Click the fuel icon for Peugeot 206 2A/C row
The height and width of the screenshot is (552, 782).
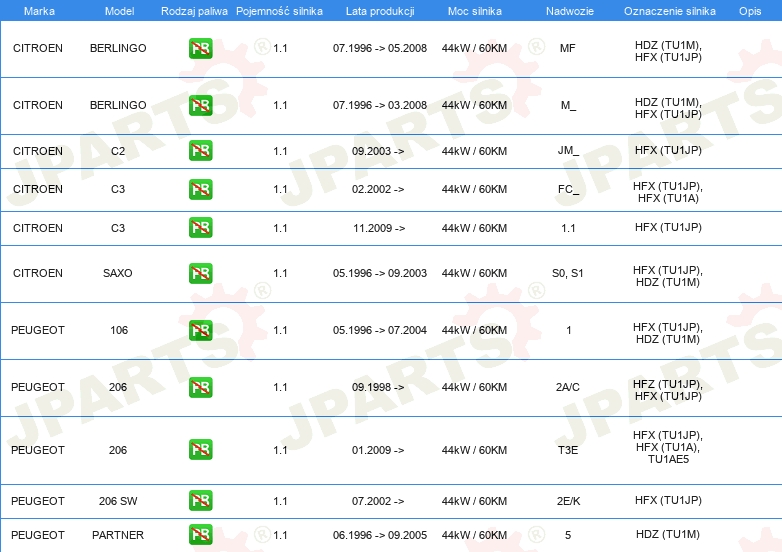[200, 387]
